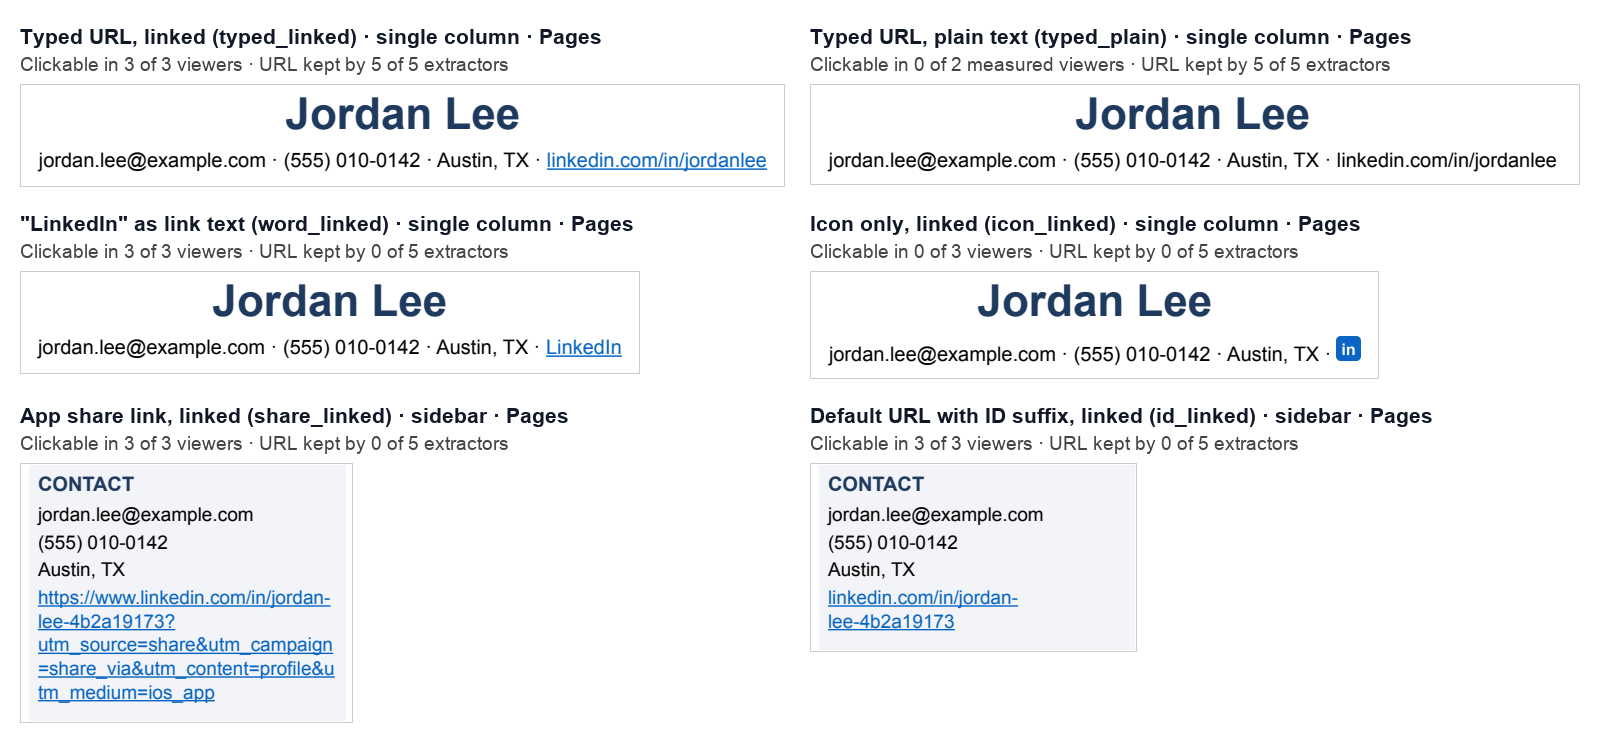The height and width of the screenshot is (747, 1600).
Task: Click the blue LinkedIn icon after Austin, TX
Action: [1348, 349]
